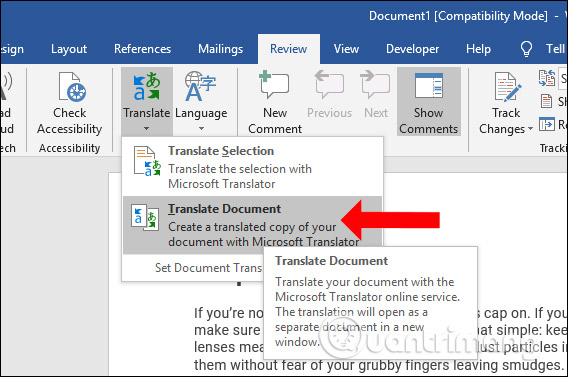Click the Translate Selection page icon
The image size is (568, 377).
[147, 161]
